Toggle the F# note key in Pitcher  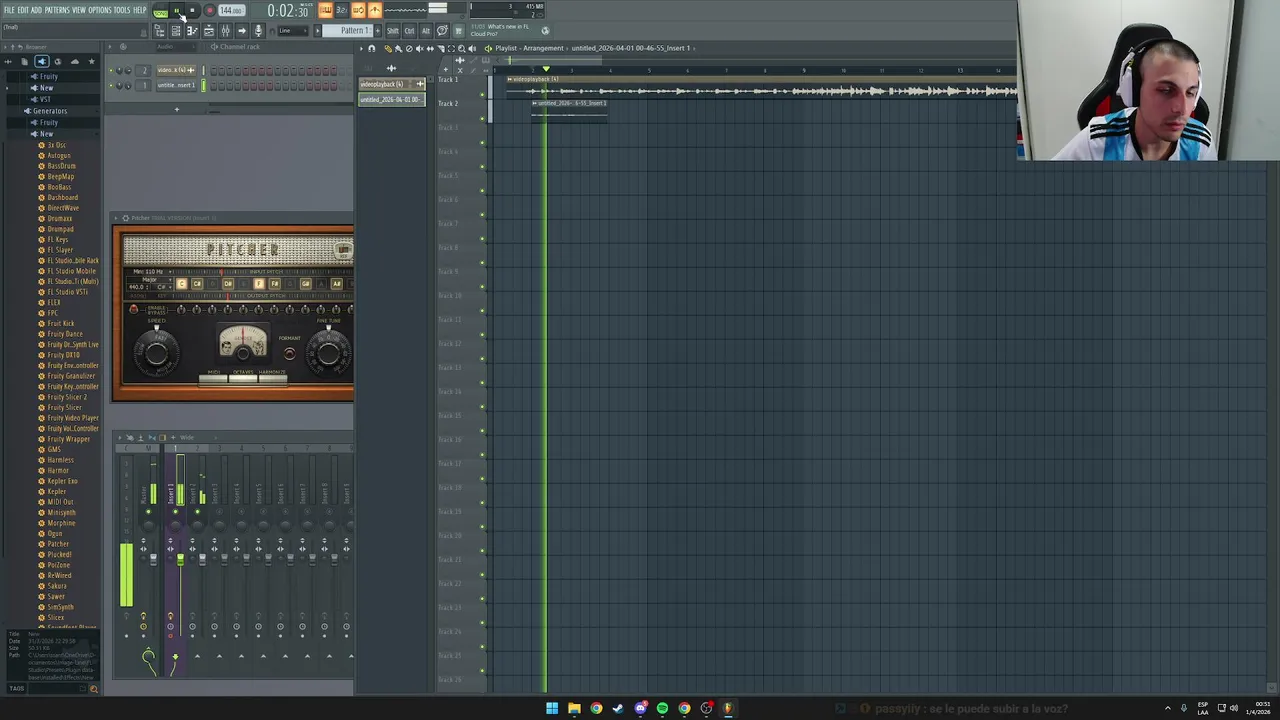click(x=275, y=284)
